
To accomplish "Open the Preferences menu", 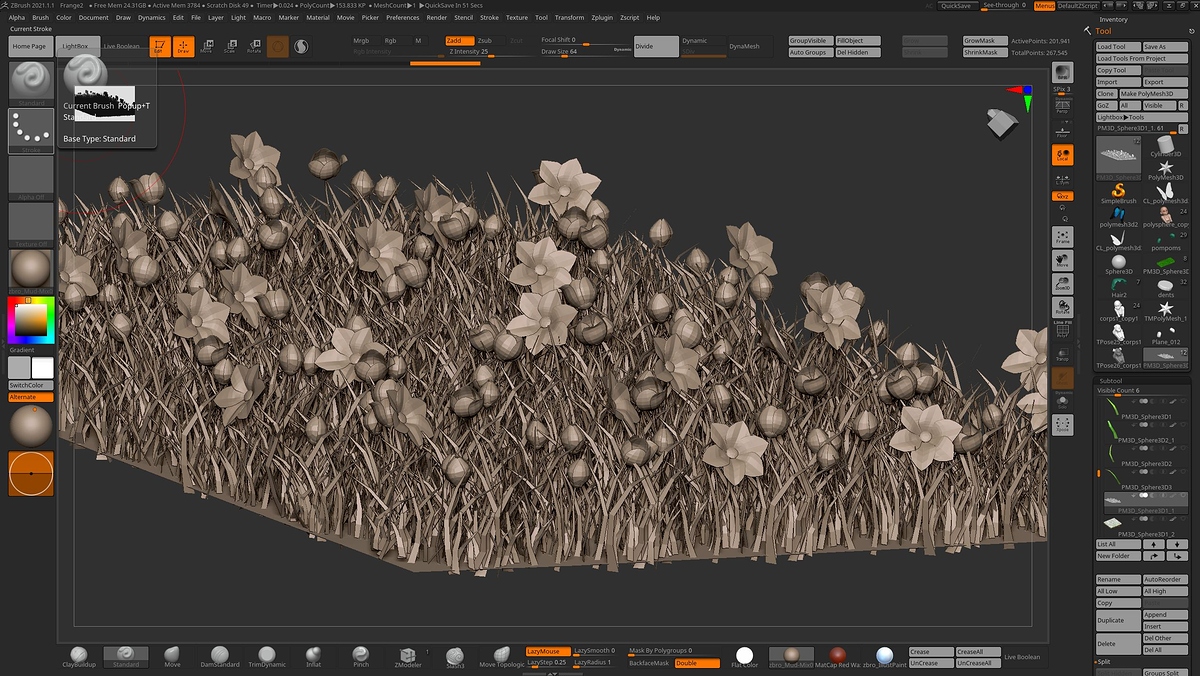I will click(403, 17).
